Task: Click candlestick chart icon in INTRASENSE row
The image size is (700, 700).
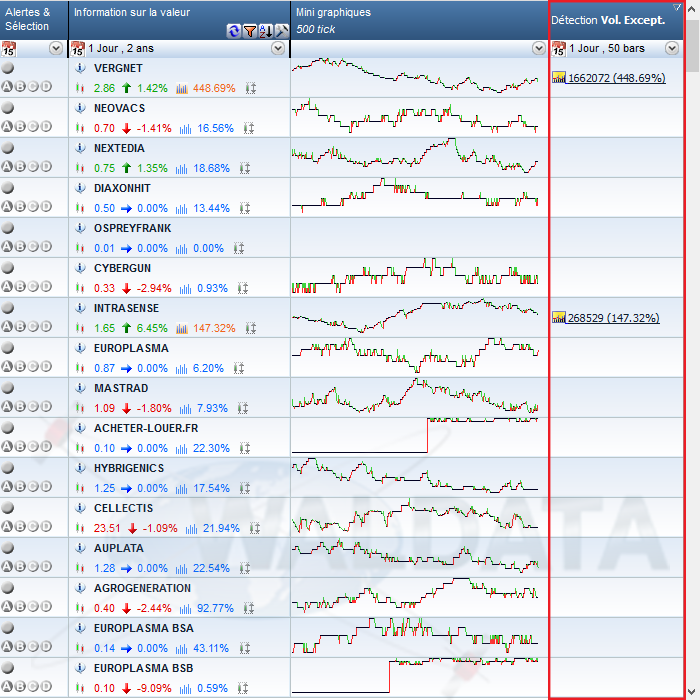Action: coord(80,328)
